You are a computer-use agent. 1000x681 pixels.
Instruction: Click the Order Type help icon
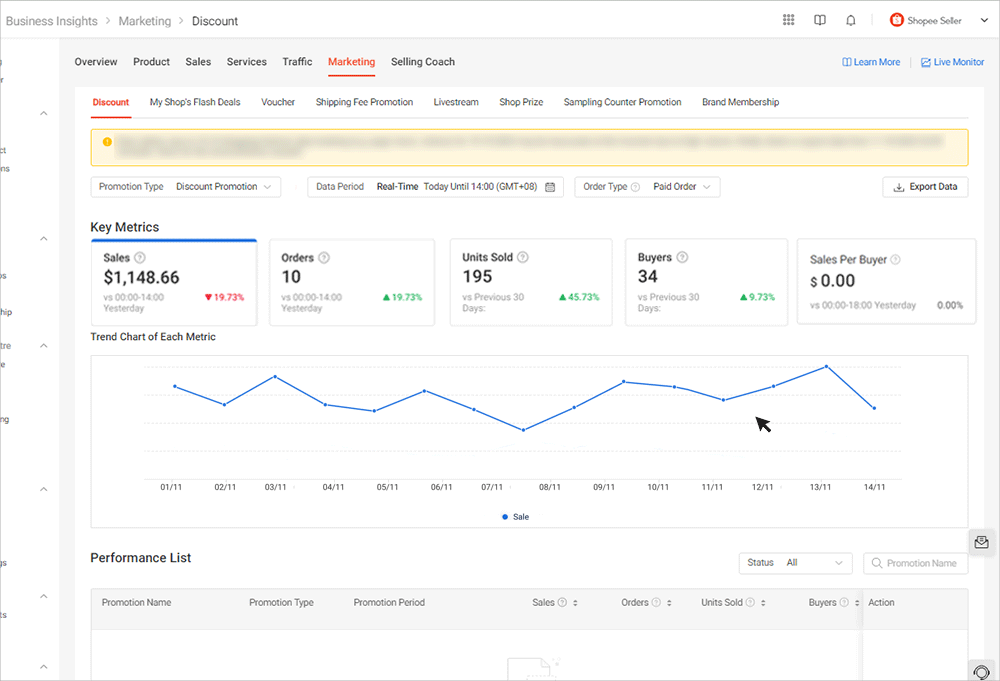[635, 187]
